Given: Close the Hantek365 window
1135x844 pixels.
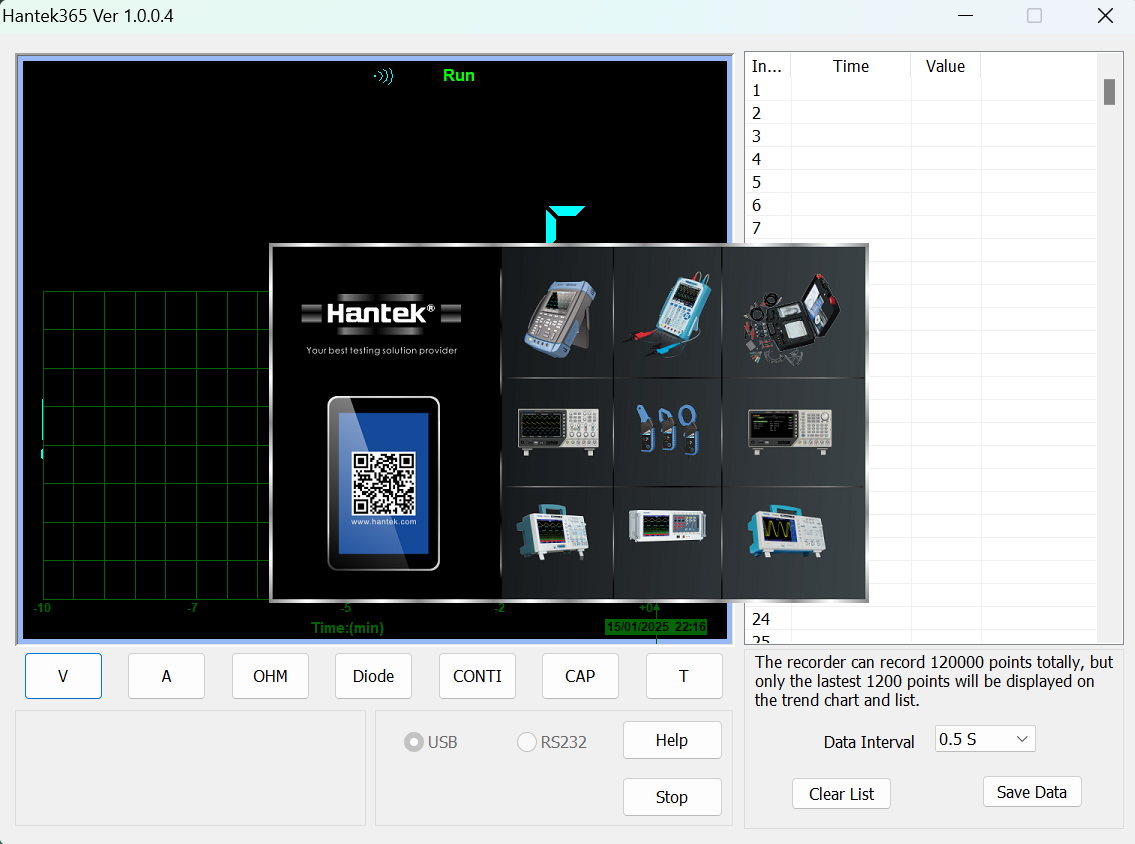Looking at the screenshot, I should [x=1105, y=15].
